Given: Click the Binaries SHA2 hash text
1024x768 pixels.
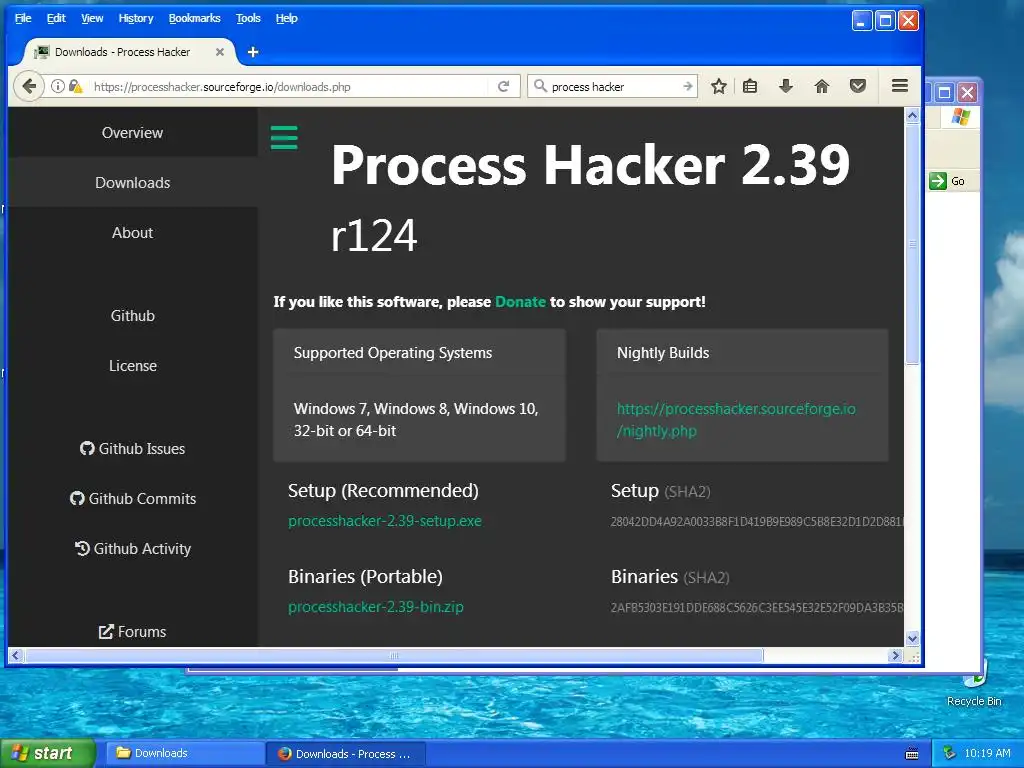Looking at the screenshot, I should [x=757, y=607].
